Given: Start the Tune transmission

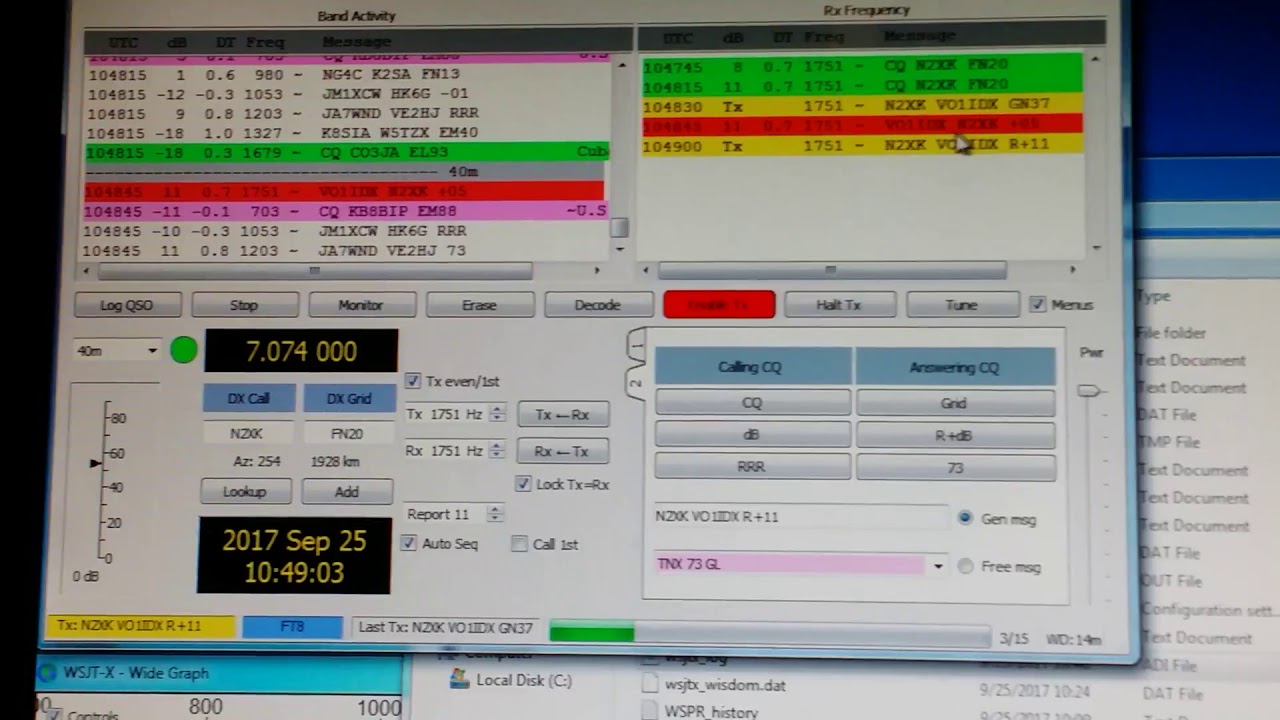Looking at the screenshot, I should click(x=961, y=305).
